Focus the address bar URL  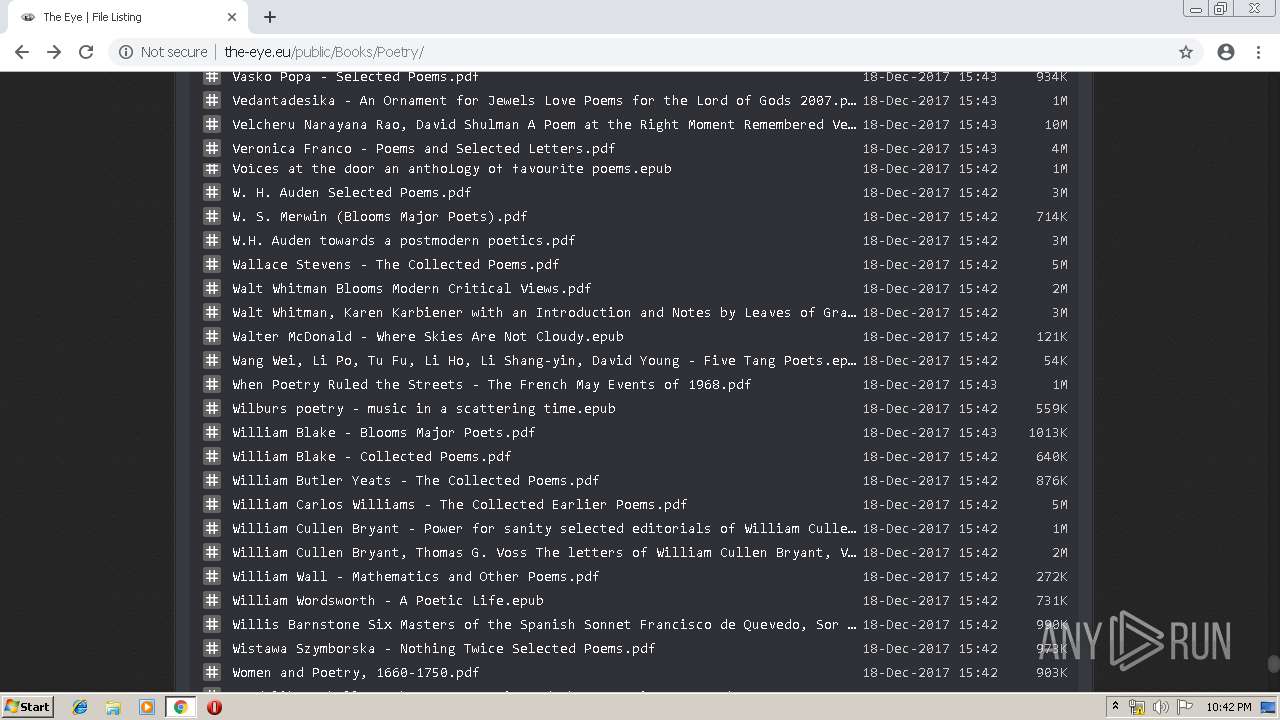[324, 52]
